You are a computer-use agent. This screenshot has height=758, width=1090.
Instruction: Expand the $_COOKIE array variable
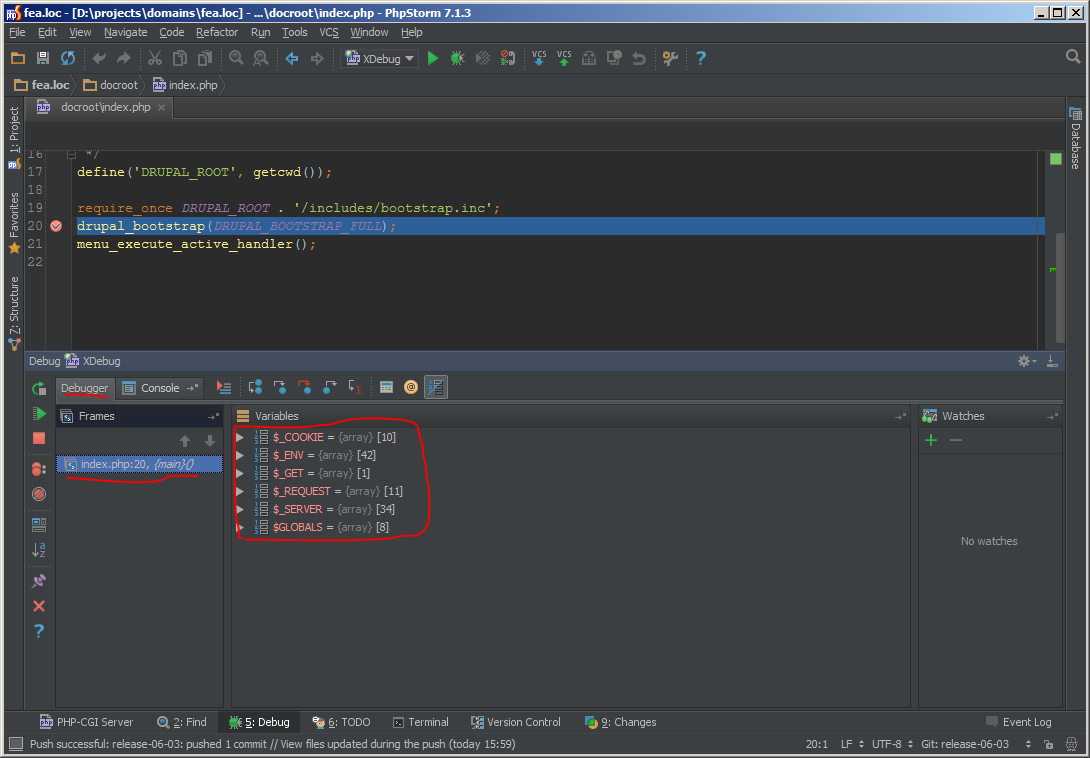[240, 437]
